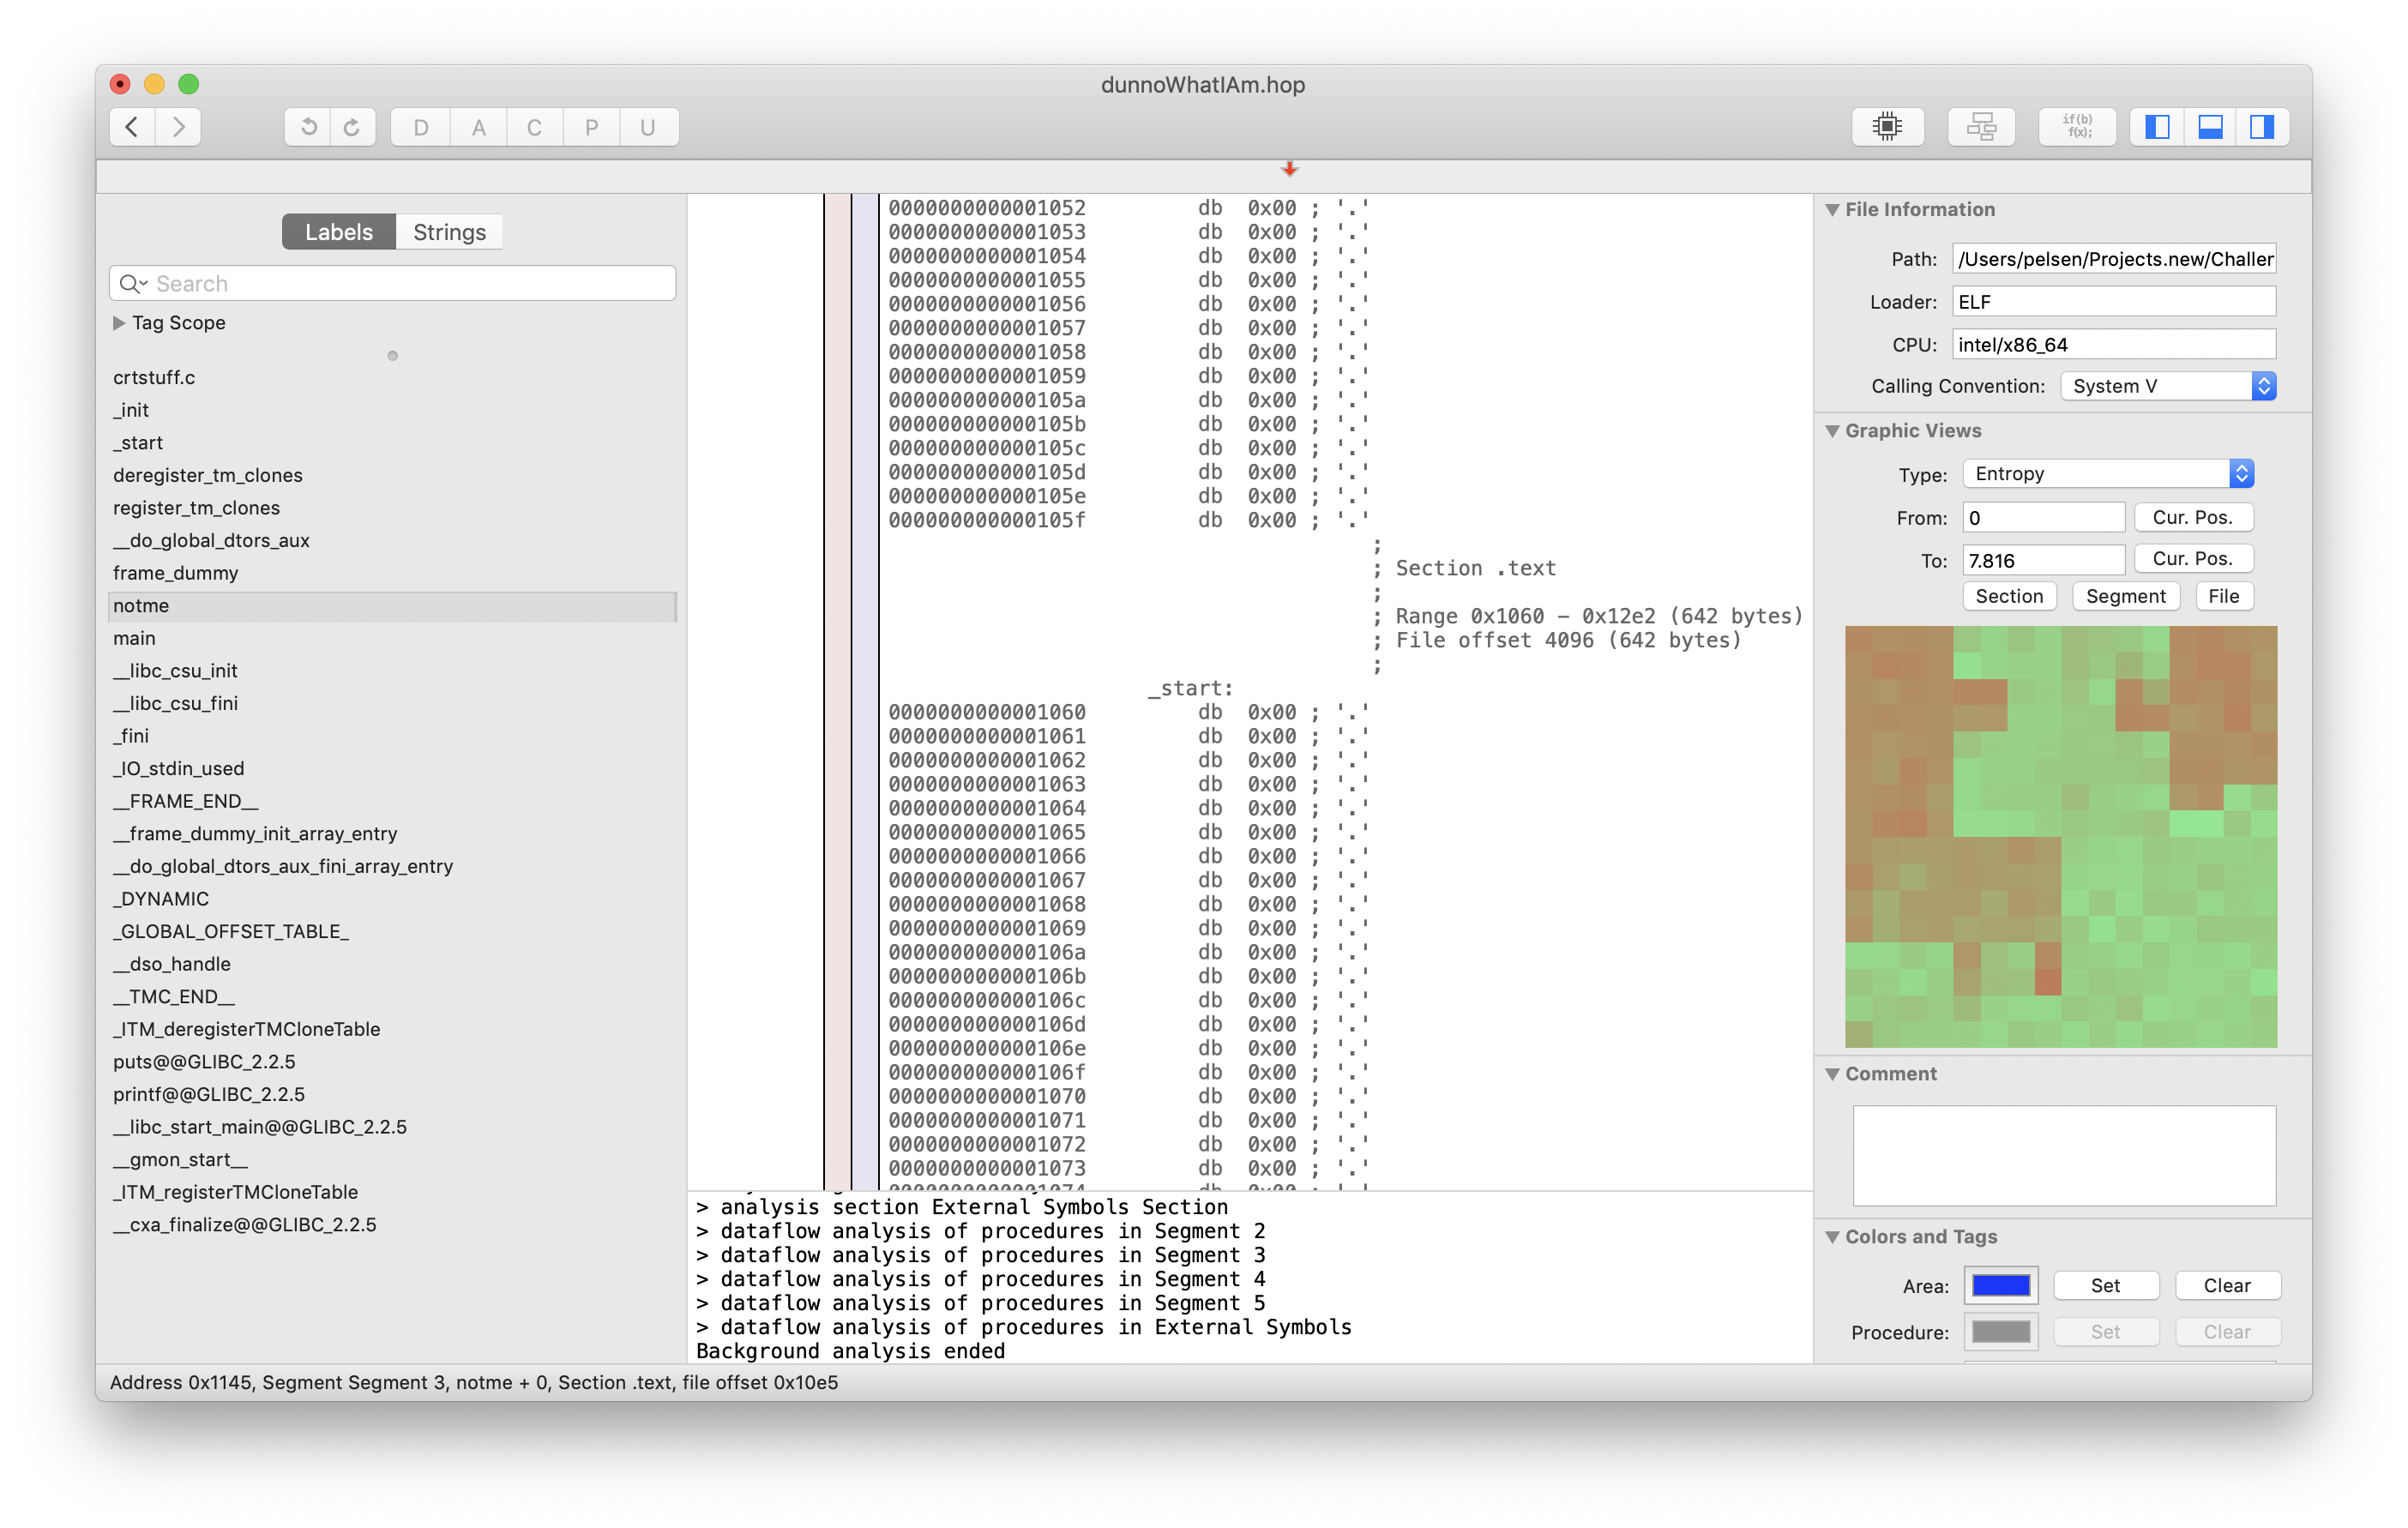Image resolution: width=2408 pixels, height=1528 pixels.
Task: Mark selection as Data with D
Action: [x=421, y=127]
